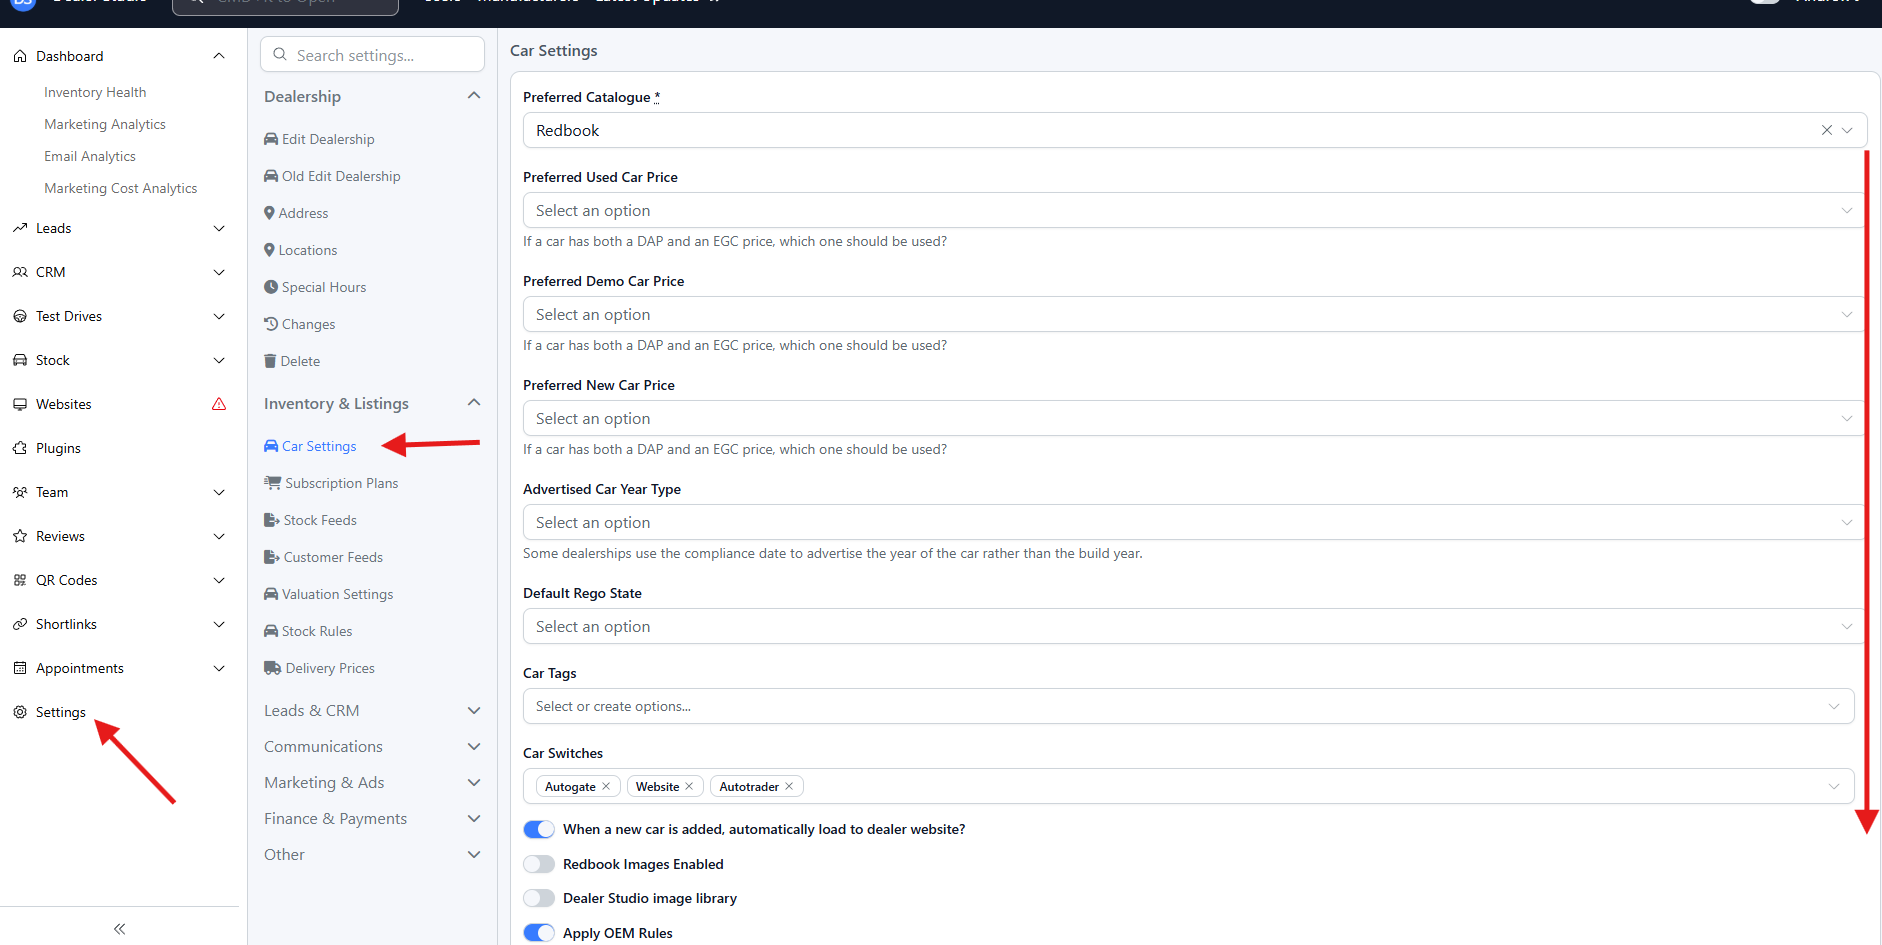
Task: Turn on Dealer Studio image library
Action: (539, 898)
